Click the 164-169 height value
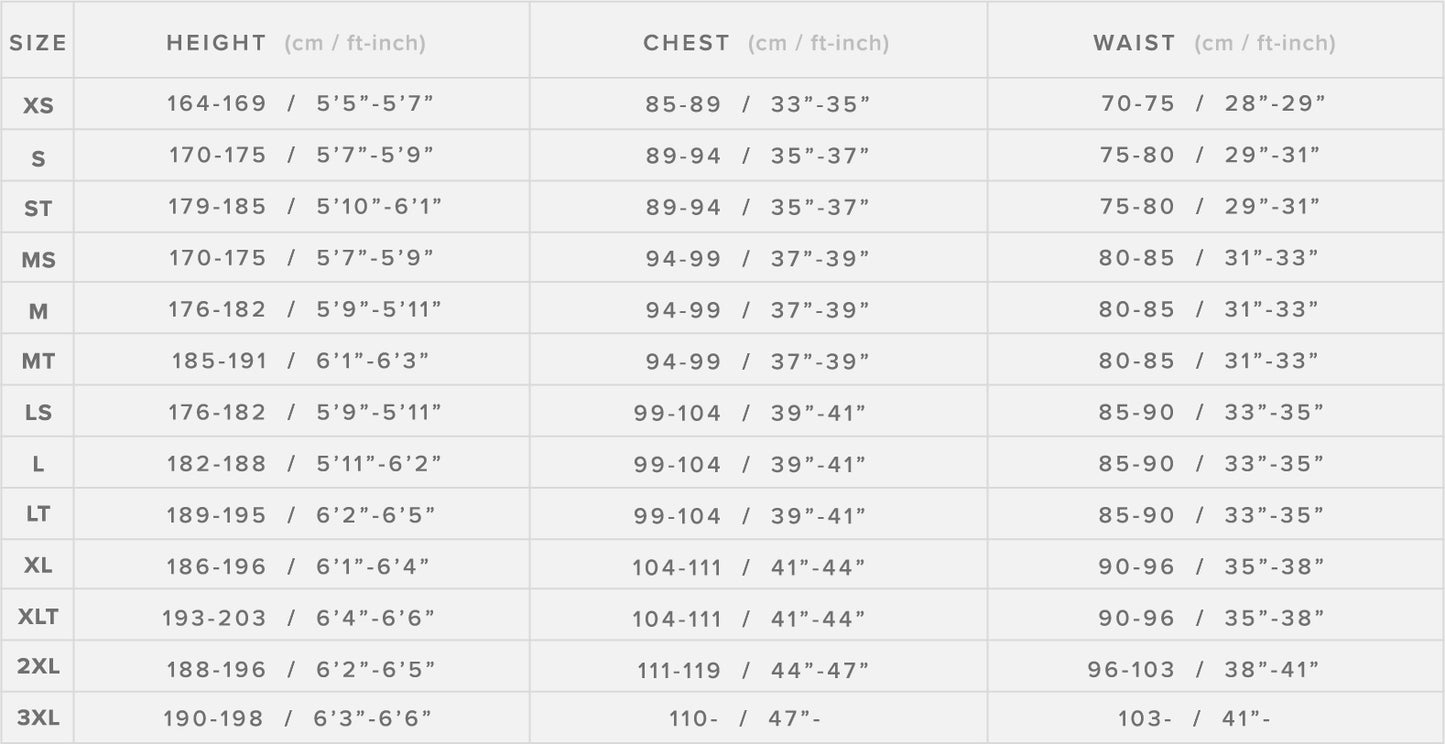The width and height of the screenshot is (1445, 744). point(216,104)
